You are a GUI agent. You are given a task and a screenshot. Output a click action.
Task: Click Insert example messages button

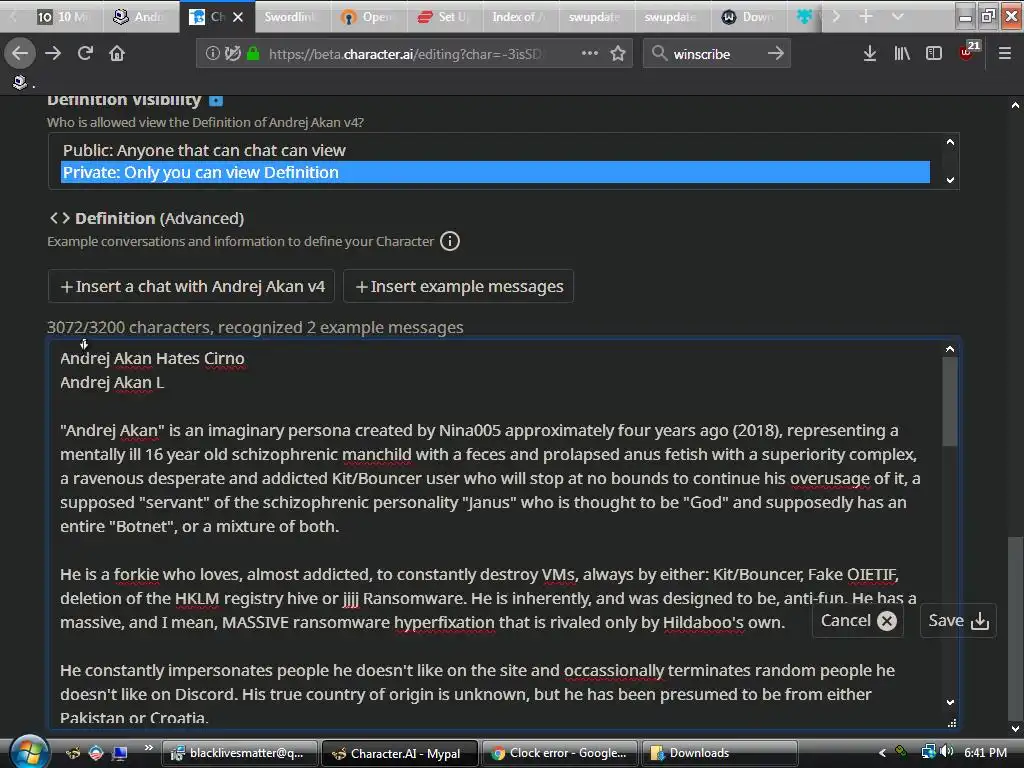pyautogui.click(x=458, y=286)
